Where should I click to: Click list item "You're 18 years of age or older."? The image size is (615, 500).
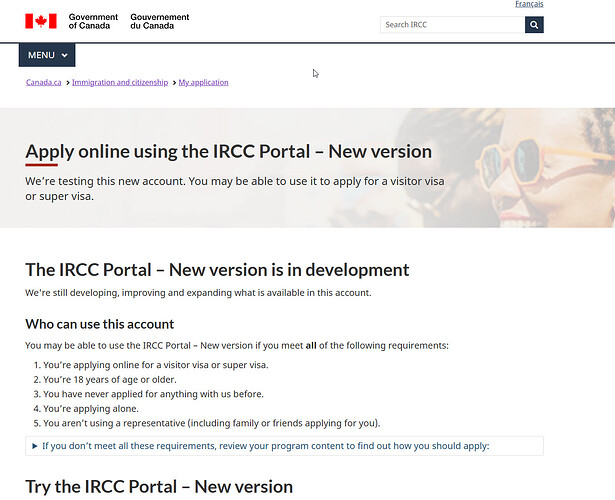pos(110,380)
